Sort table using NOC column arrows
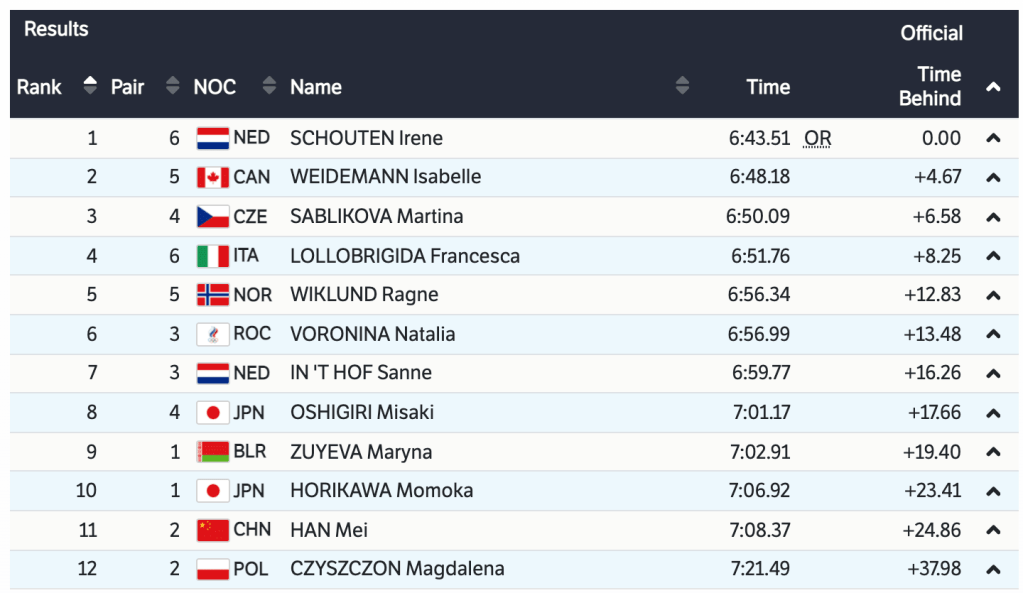1023x593 pixels. [268, 87]
